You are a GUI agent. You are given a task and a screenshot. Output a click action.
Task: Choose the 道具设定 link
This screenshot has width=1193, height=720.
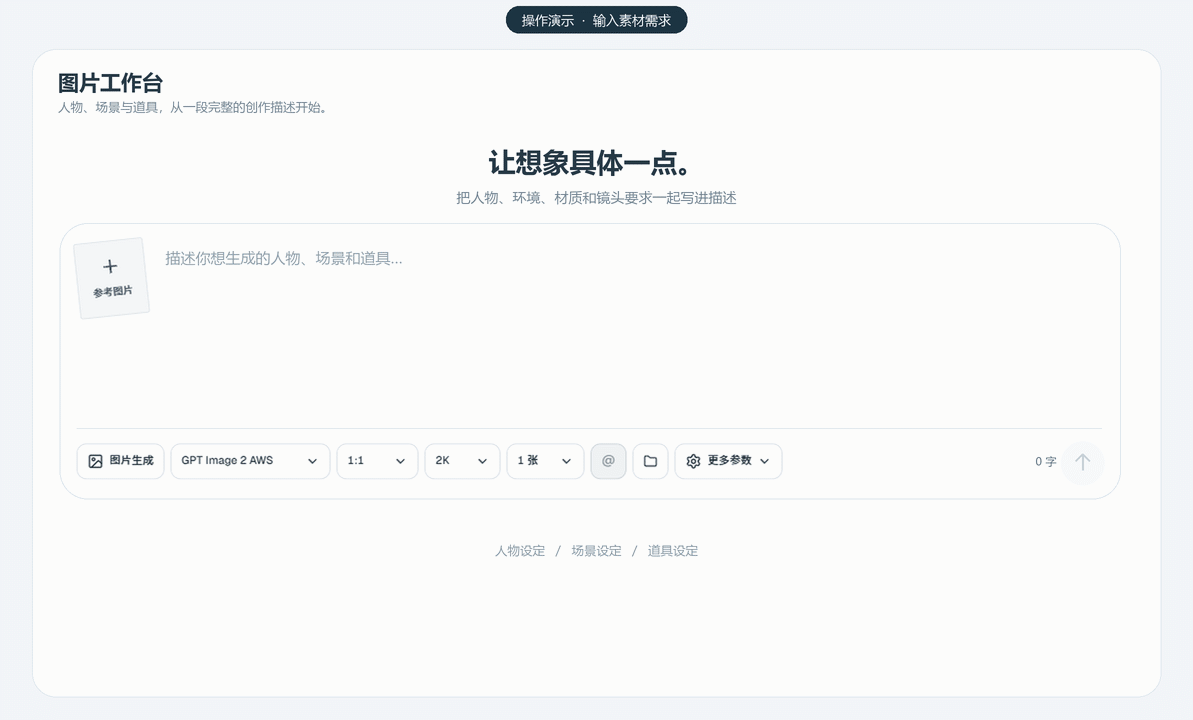pyautogui.click(x=673, y=551)
